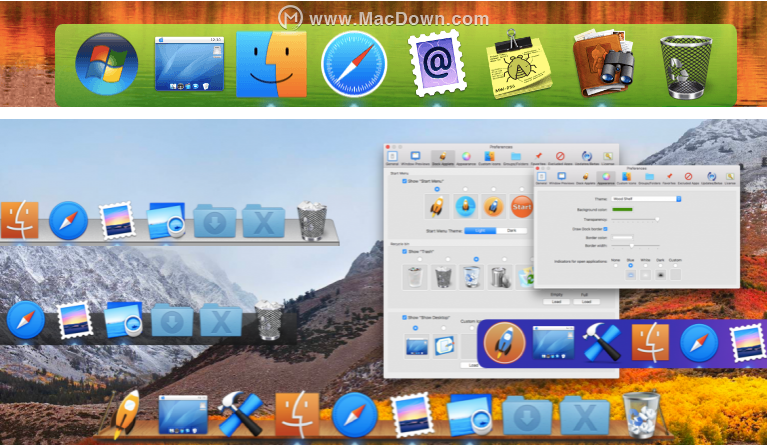The image size is (767, 445).
Task: Select radio above the orange Start button icon
Action: [x=522, y=189]
